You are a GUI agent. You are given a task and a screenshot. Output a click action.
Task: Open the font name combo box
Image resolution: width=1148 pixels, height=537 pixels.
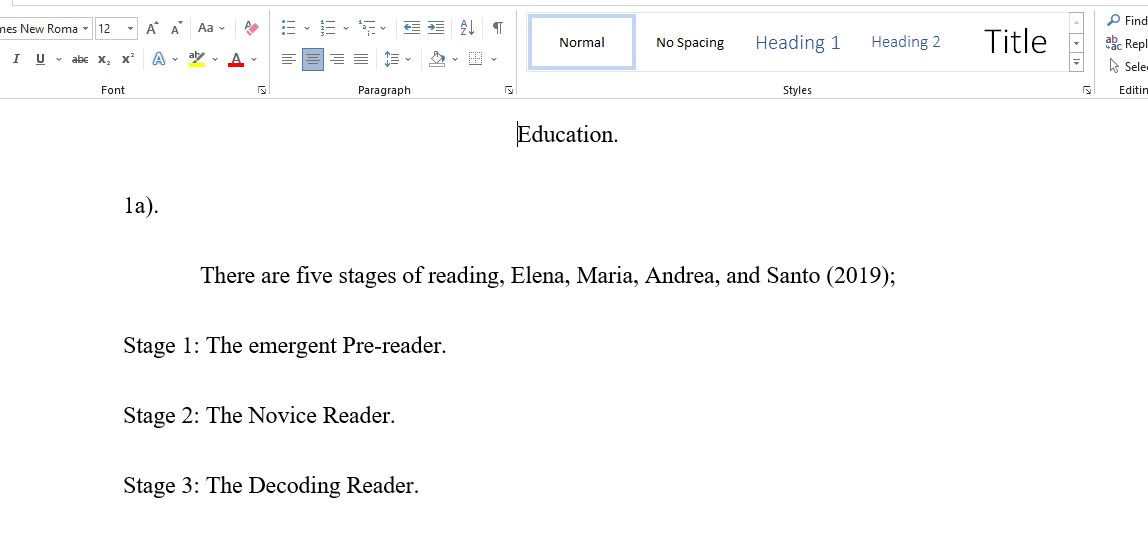tap(45, 29)
